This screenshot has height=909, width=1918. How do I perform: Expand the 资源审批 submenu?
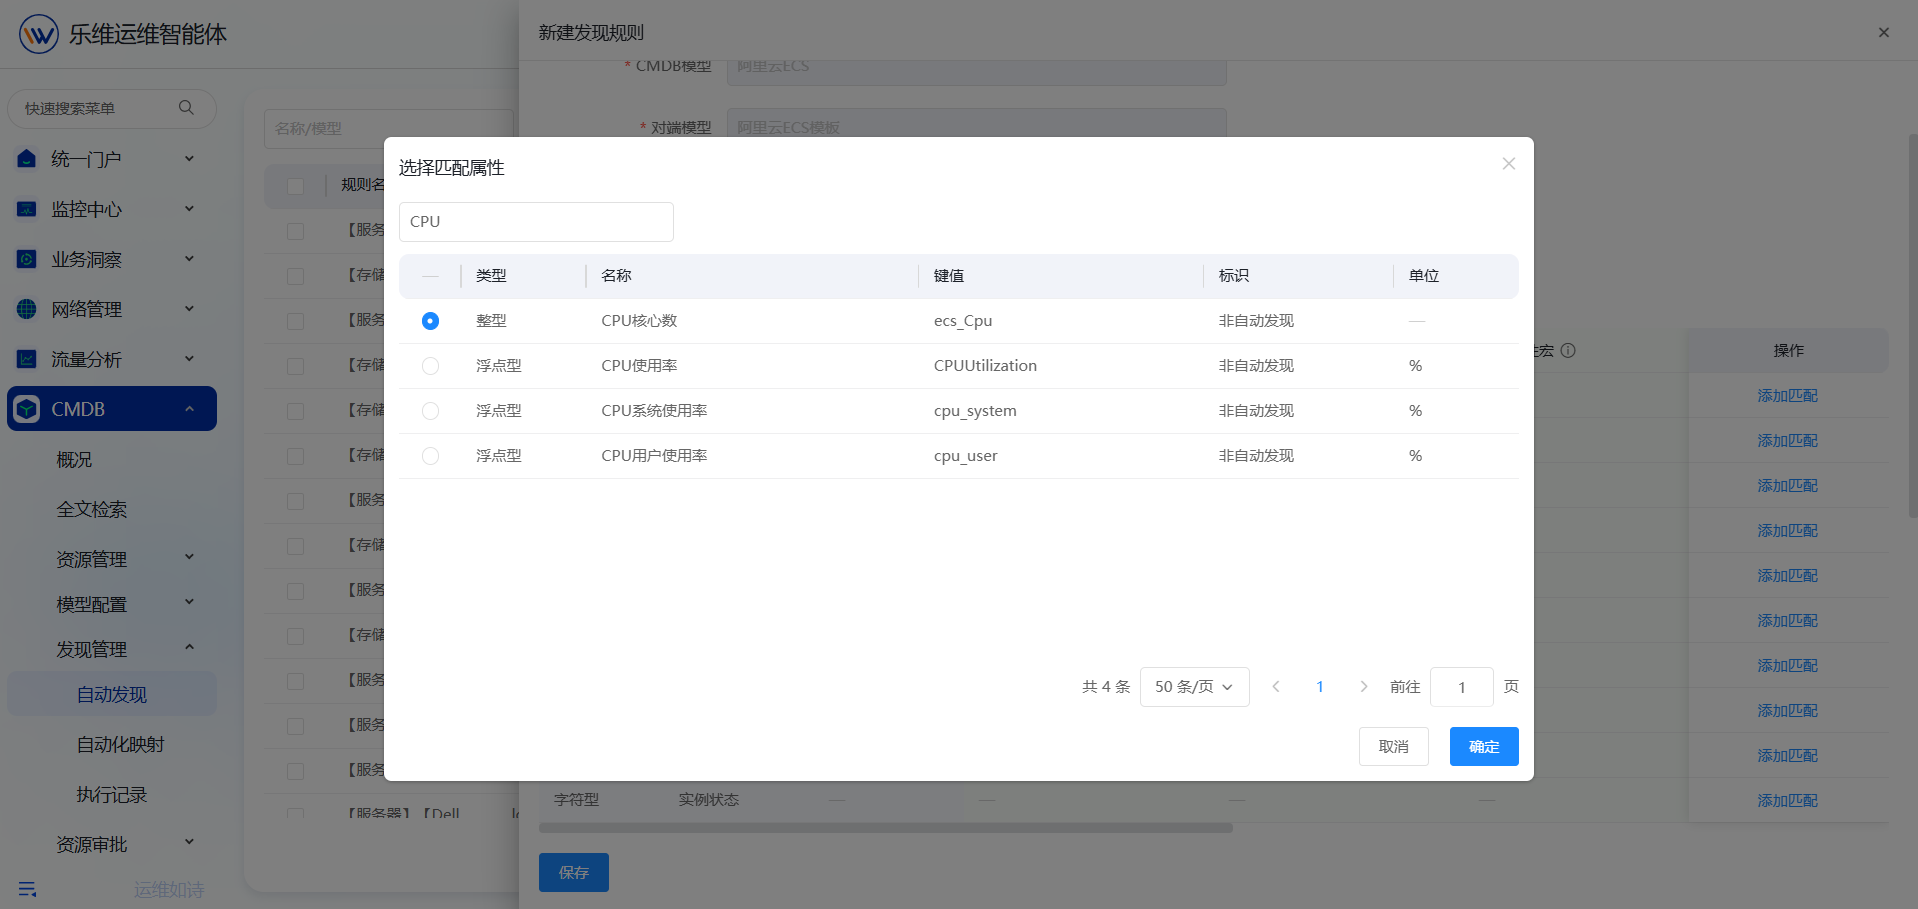coord(189,842)
